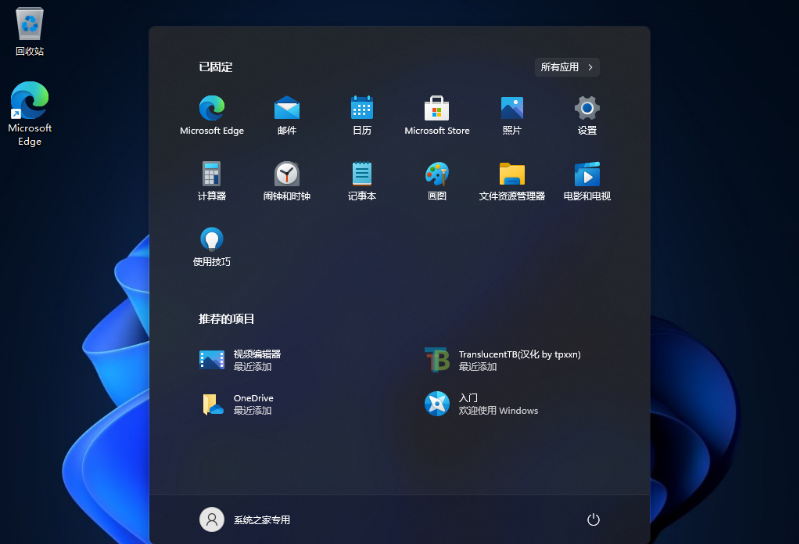Click 最近添加 under OneDrive

252,411
